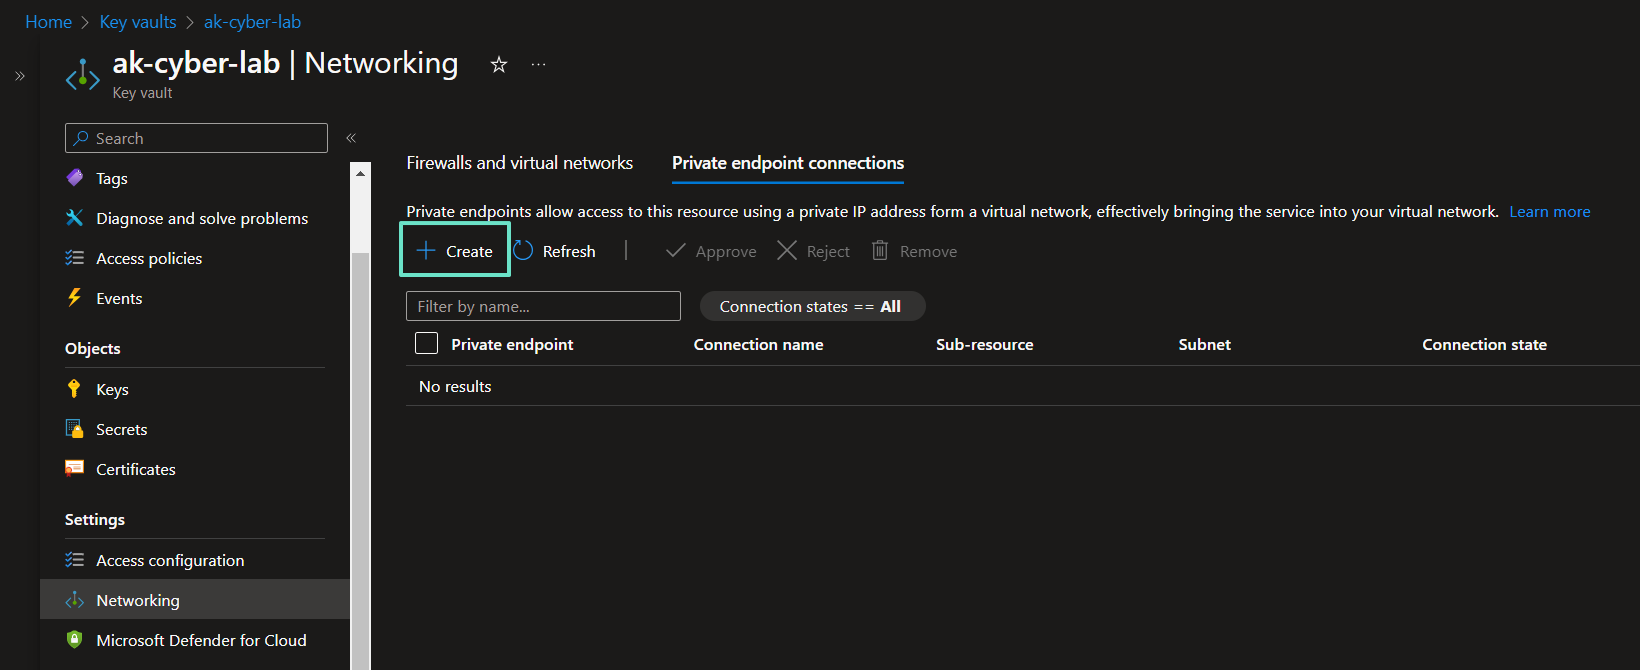The height and width of the screenshot is (670, 1640).
Task: Click the Remove trash can icon
Action: pos(880,251)
